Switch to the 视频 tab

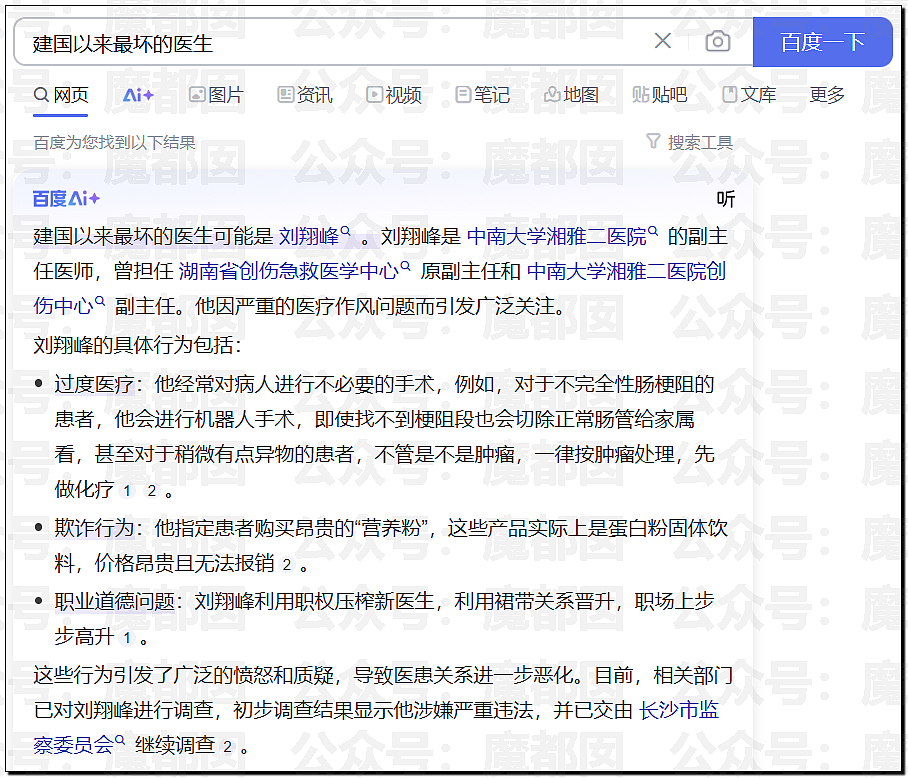click(x=394, y=94)
